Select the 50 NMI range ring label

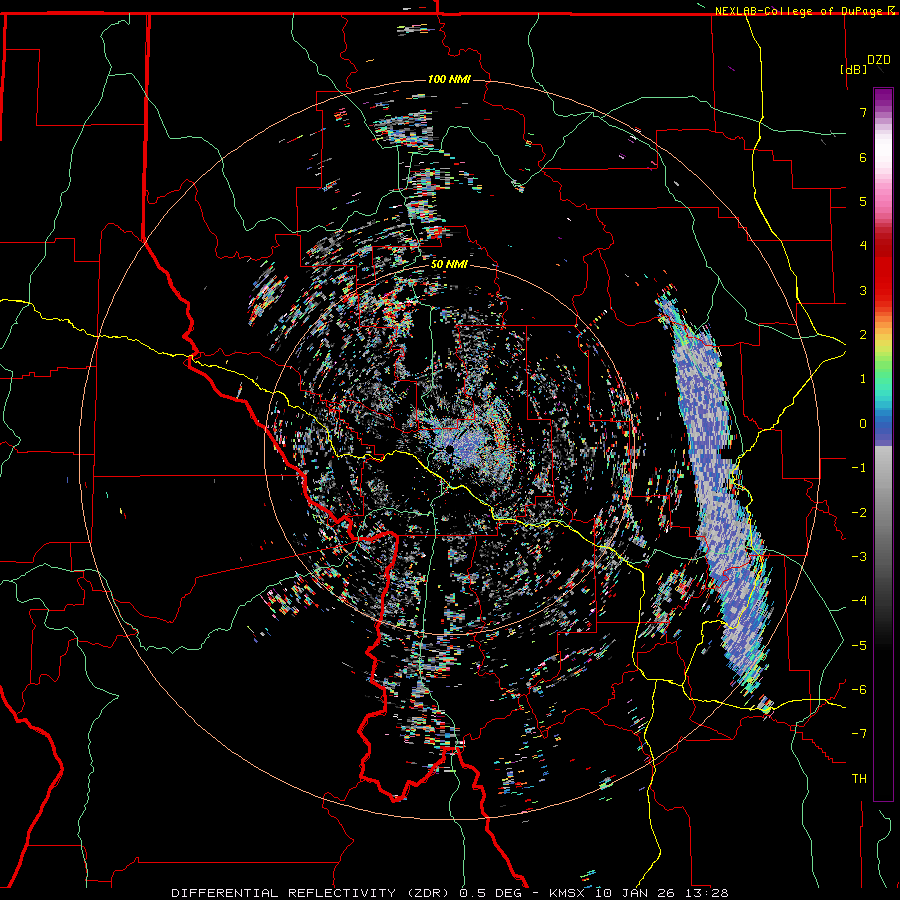pos(449,264)
